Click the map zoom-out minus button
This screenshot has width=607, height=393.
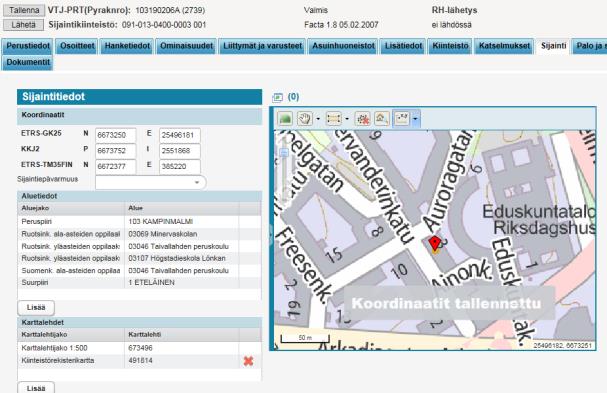(x=284, y=153)
